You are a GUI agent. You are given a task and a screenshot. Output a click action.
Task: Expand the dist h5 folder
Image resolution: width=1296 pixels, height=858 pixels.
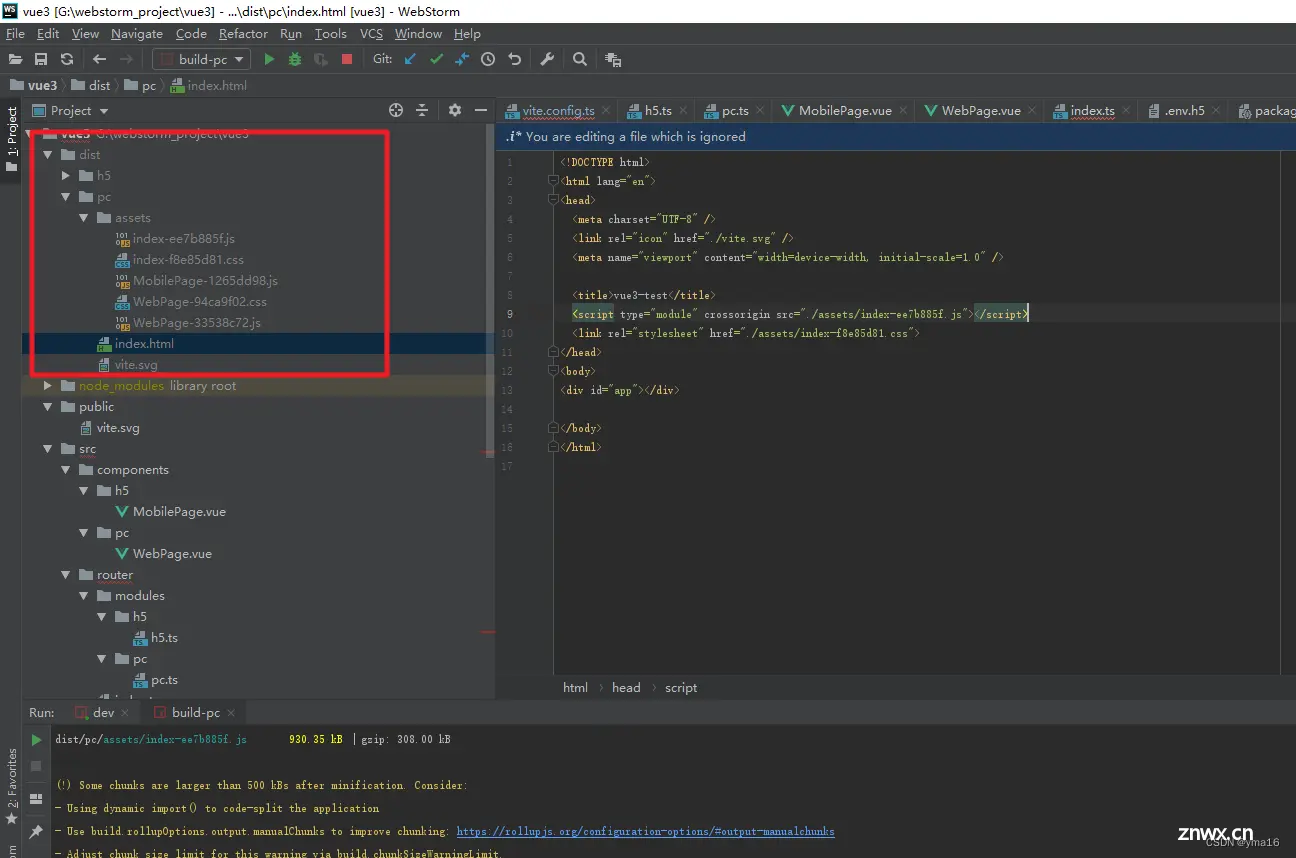coord(65,176)
